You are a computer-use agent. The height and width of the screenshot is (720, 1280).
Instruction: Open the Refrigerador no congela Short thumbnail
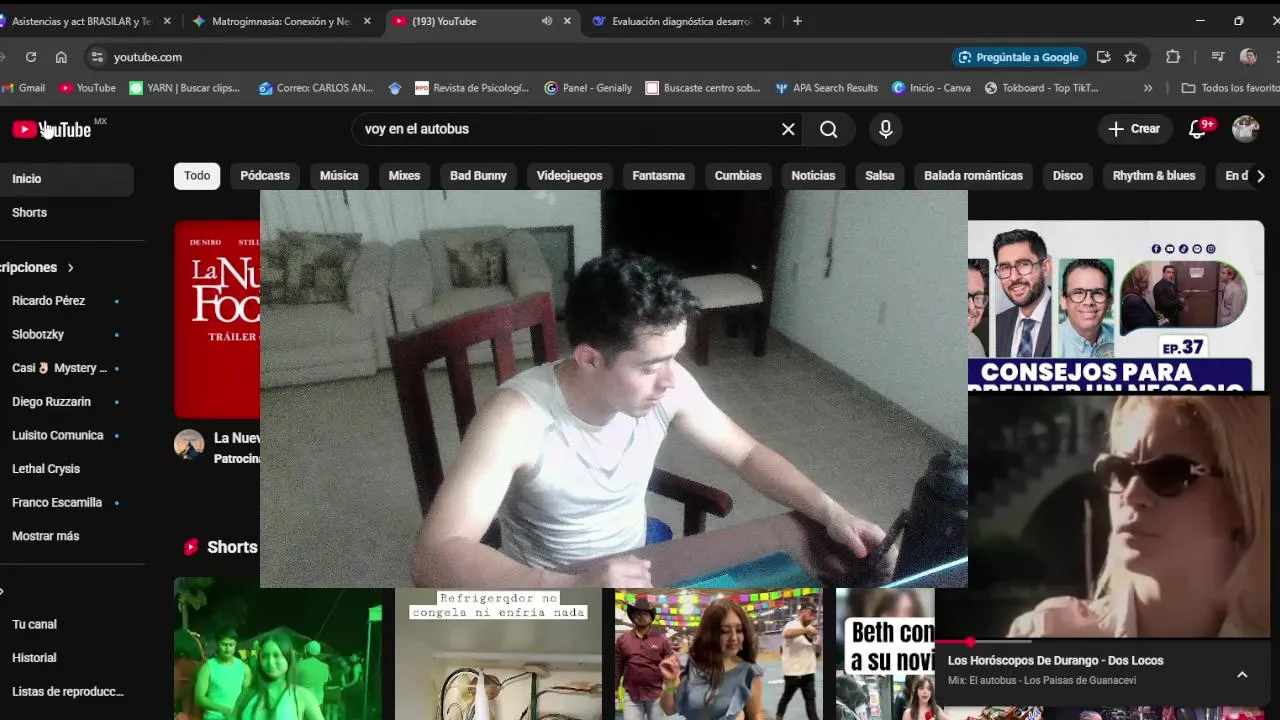pos(498,654)
